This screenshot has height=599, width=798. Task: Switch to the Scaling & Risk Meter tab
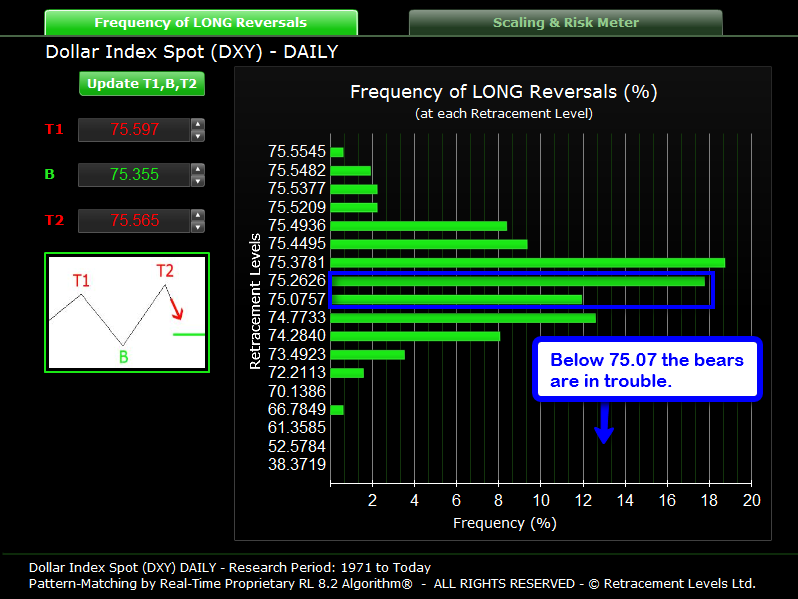(565, 22)
